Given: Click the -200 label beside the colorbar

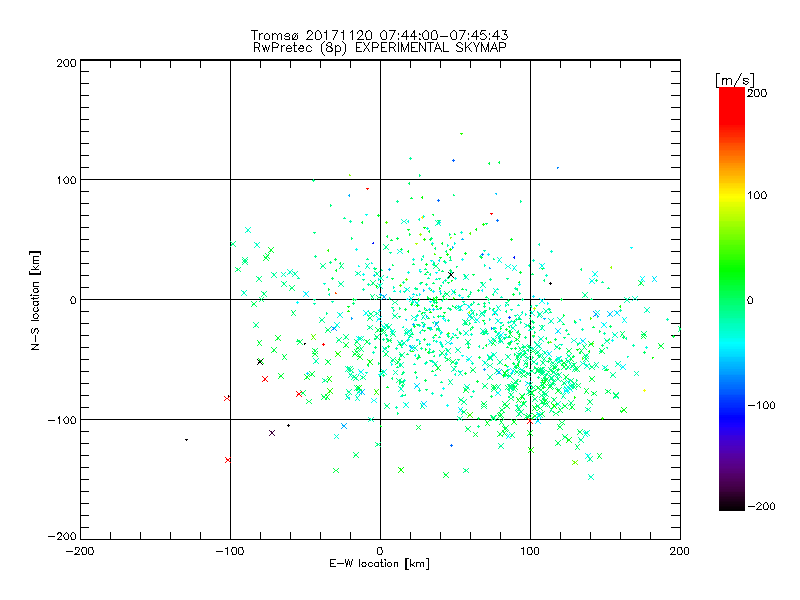Looking at the screenshot, I should point(761,506).
